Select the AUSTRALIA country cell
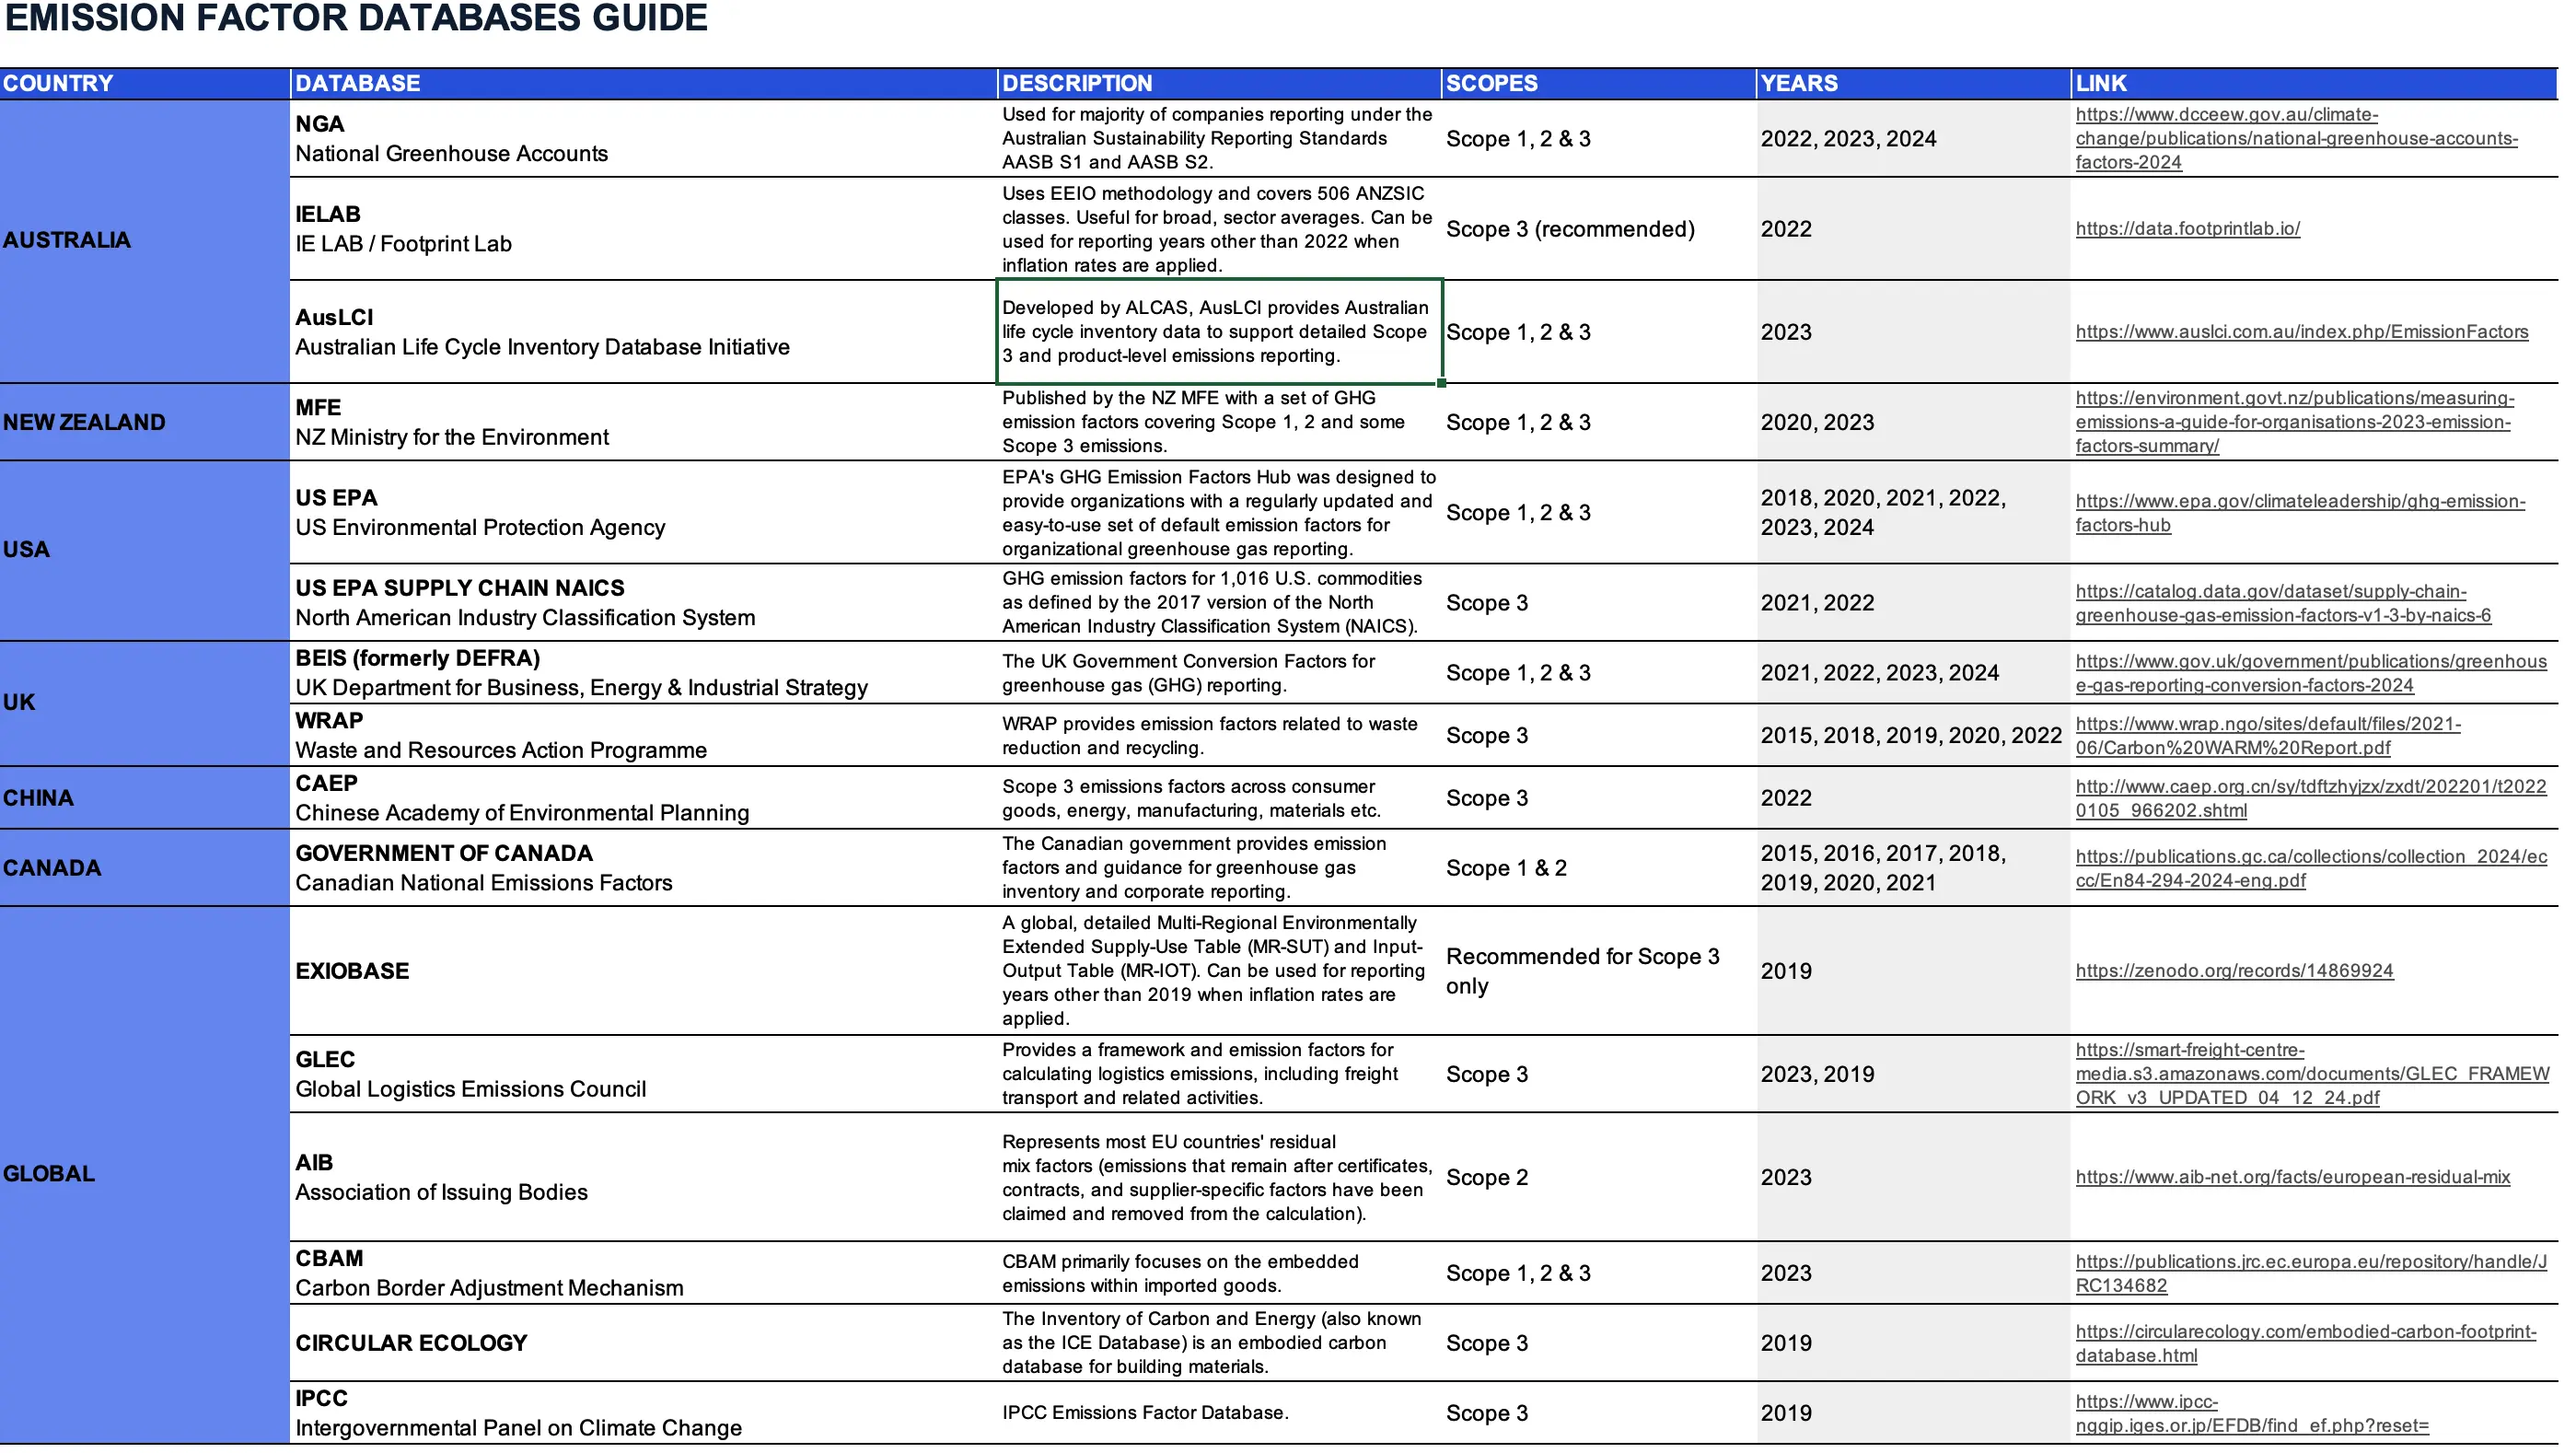Viewport: 2576px width, 1453px height. [x=145, y=240]
